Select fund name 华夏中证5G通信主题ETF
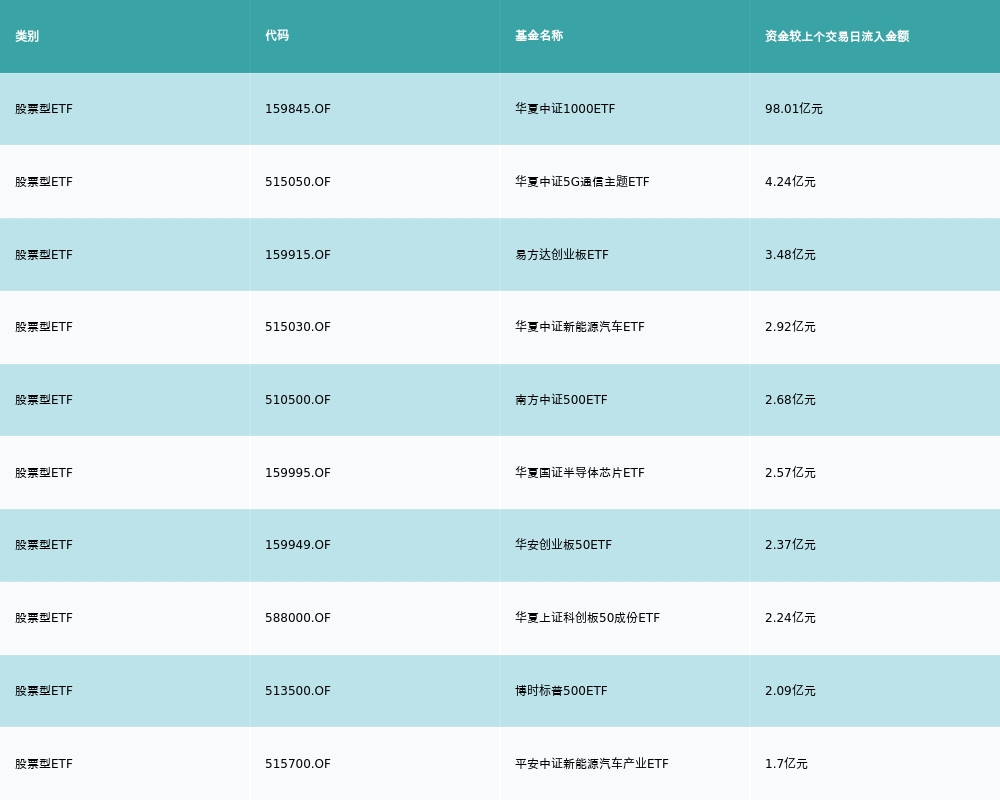Image resolution: width=1000 pixels, height=800 pixels. tap(582, 182)
